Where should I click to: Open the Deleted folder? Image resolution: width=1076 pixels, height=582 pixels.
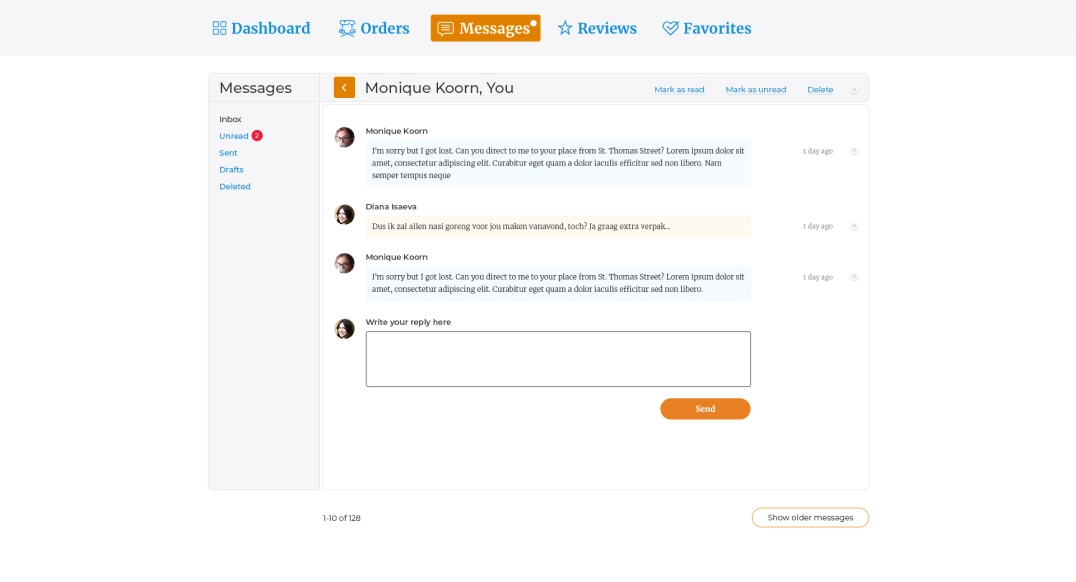(x=235, y=187)
